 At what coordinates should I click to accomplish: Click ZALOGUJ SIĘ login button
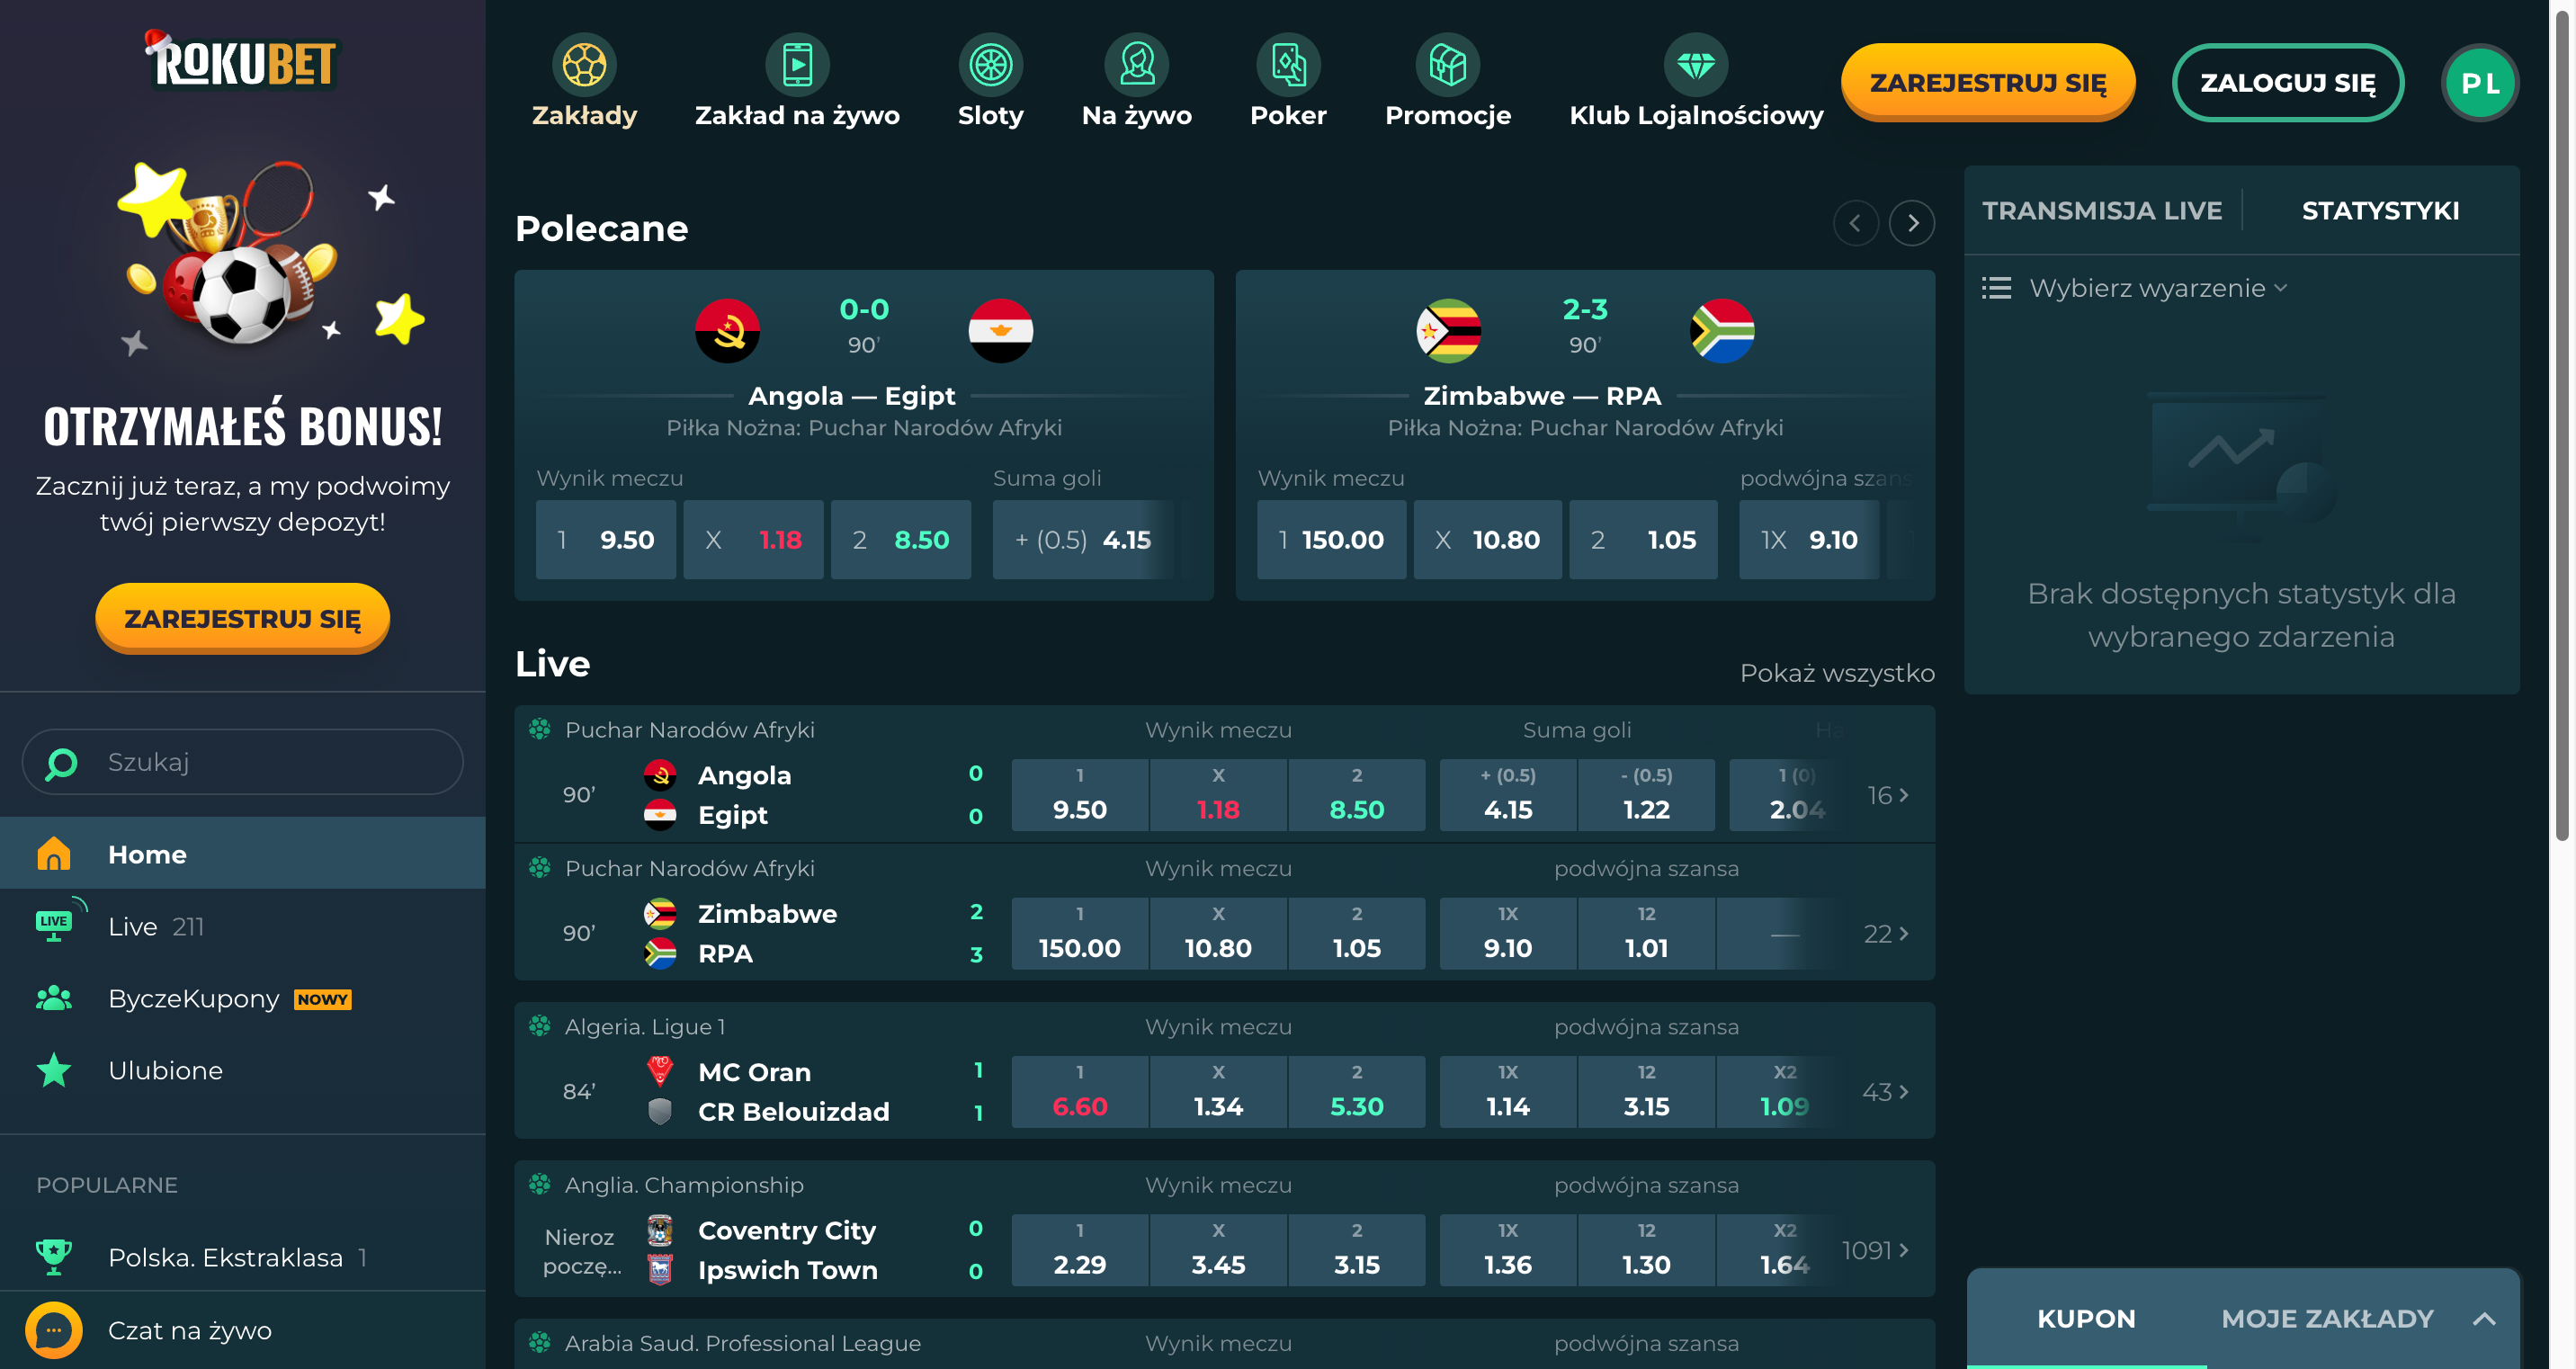[x=2288, y=83]
